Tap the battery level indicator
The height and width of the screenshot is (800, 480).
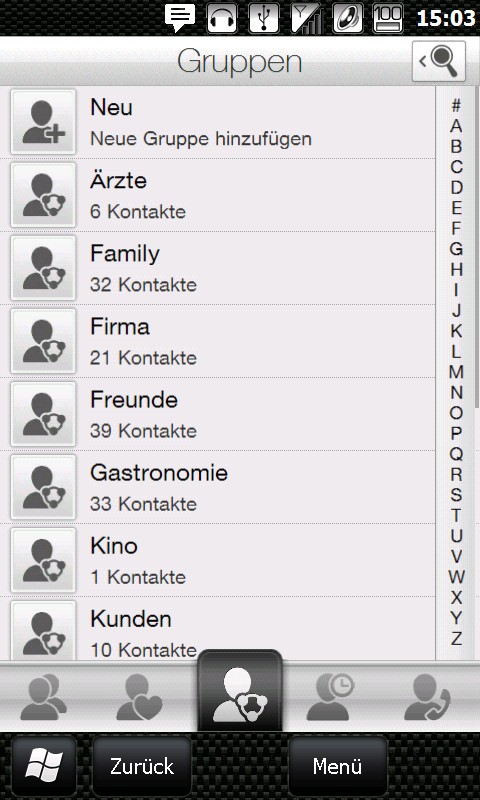point(388,18)
